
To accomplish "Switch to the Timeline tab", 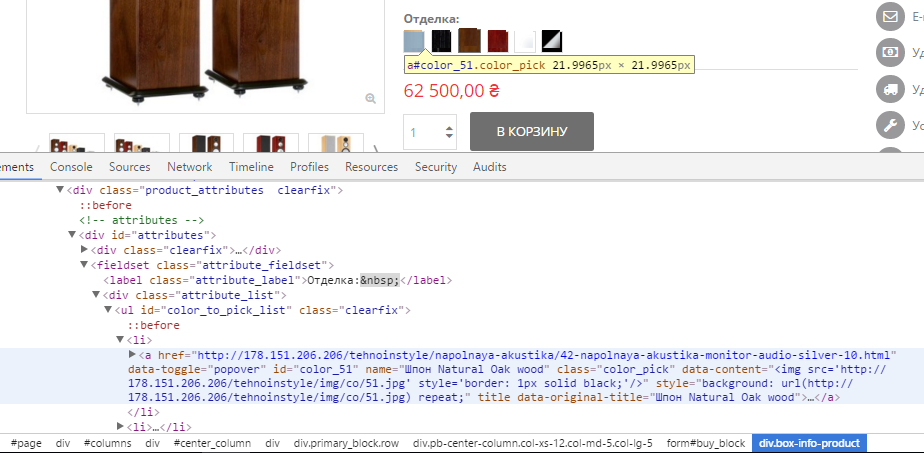I will click(x=251, y=167).
